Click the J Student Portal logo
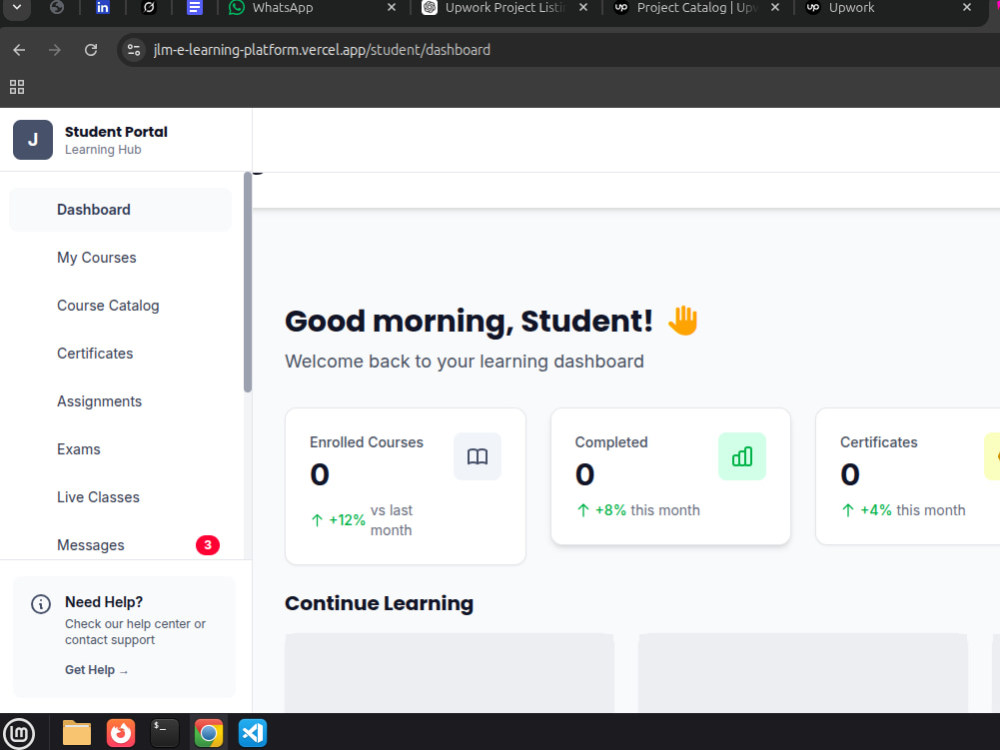 pos(33,140)
